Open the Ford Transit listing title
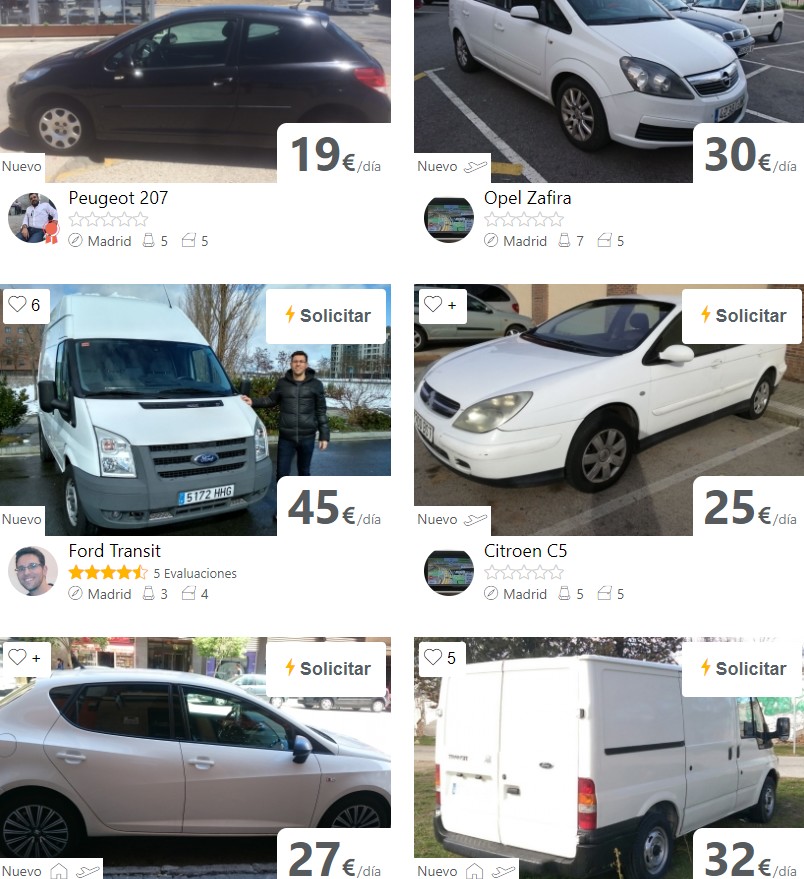 (x=114, y=551)
